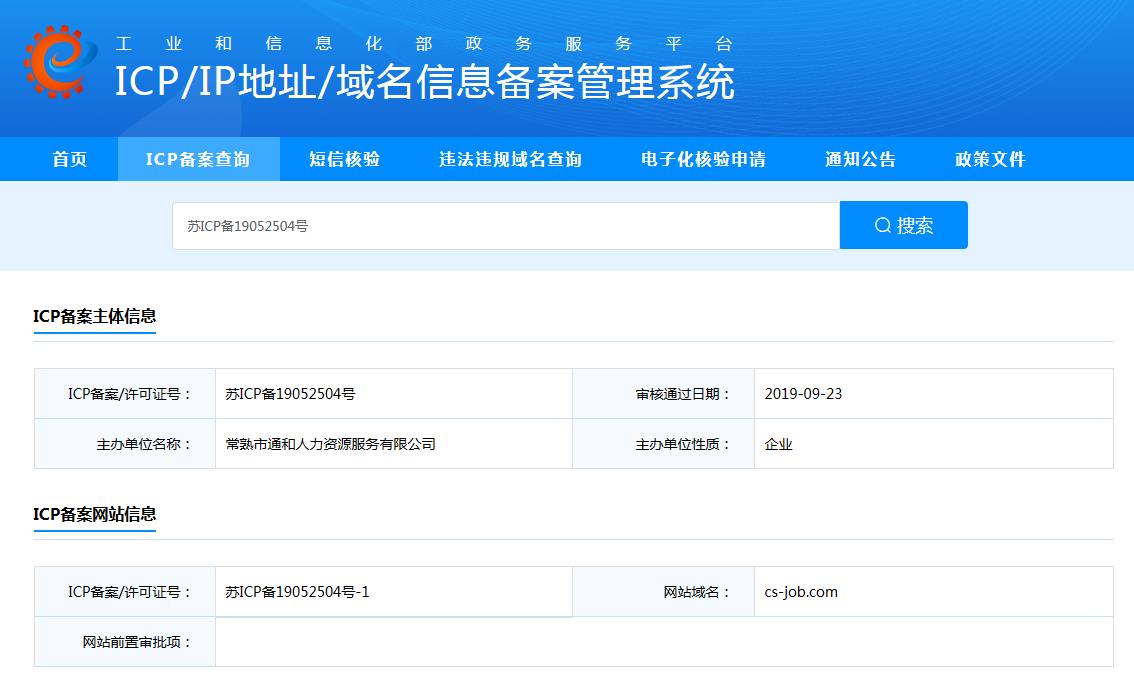Viewport: 1134px width, 685px height.
Task: Open the 首页 navigation tab
Action: coord(69,159)
